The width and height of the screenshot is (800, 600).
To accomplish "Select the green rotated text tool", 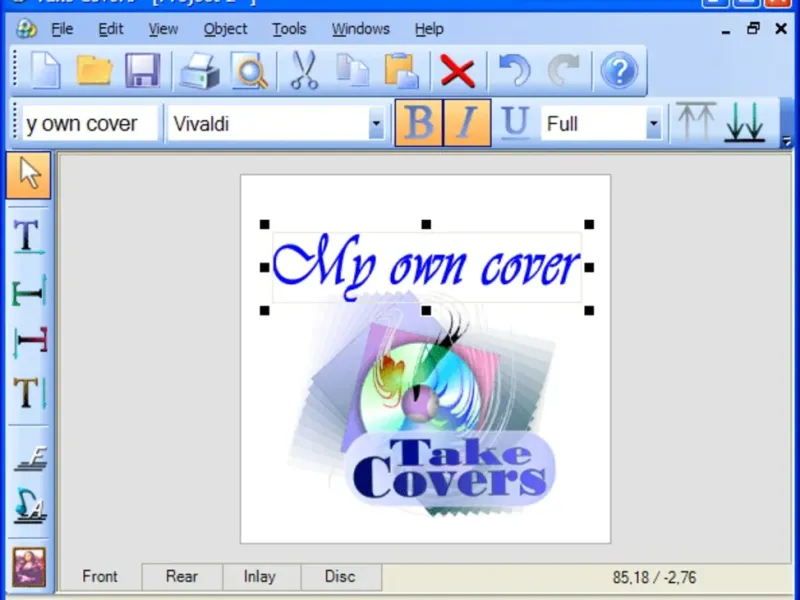I will click(x=29, y=291).
